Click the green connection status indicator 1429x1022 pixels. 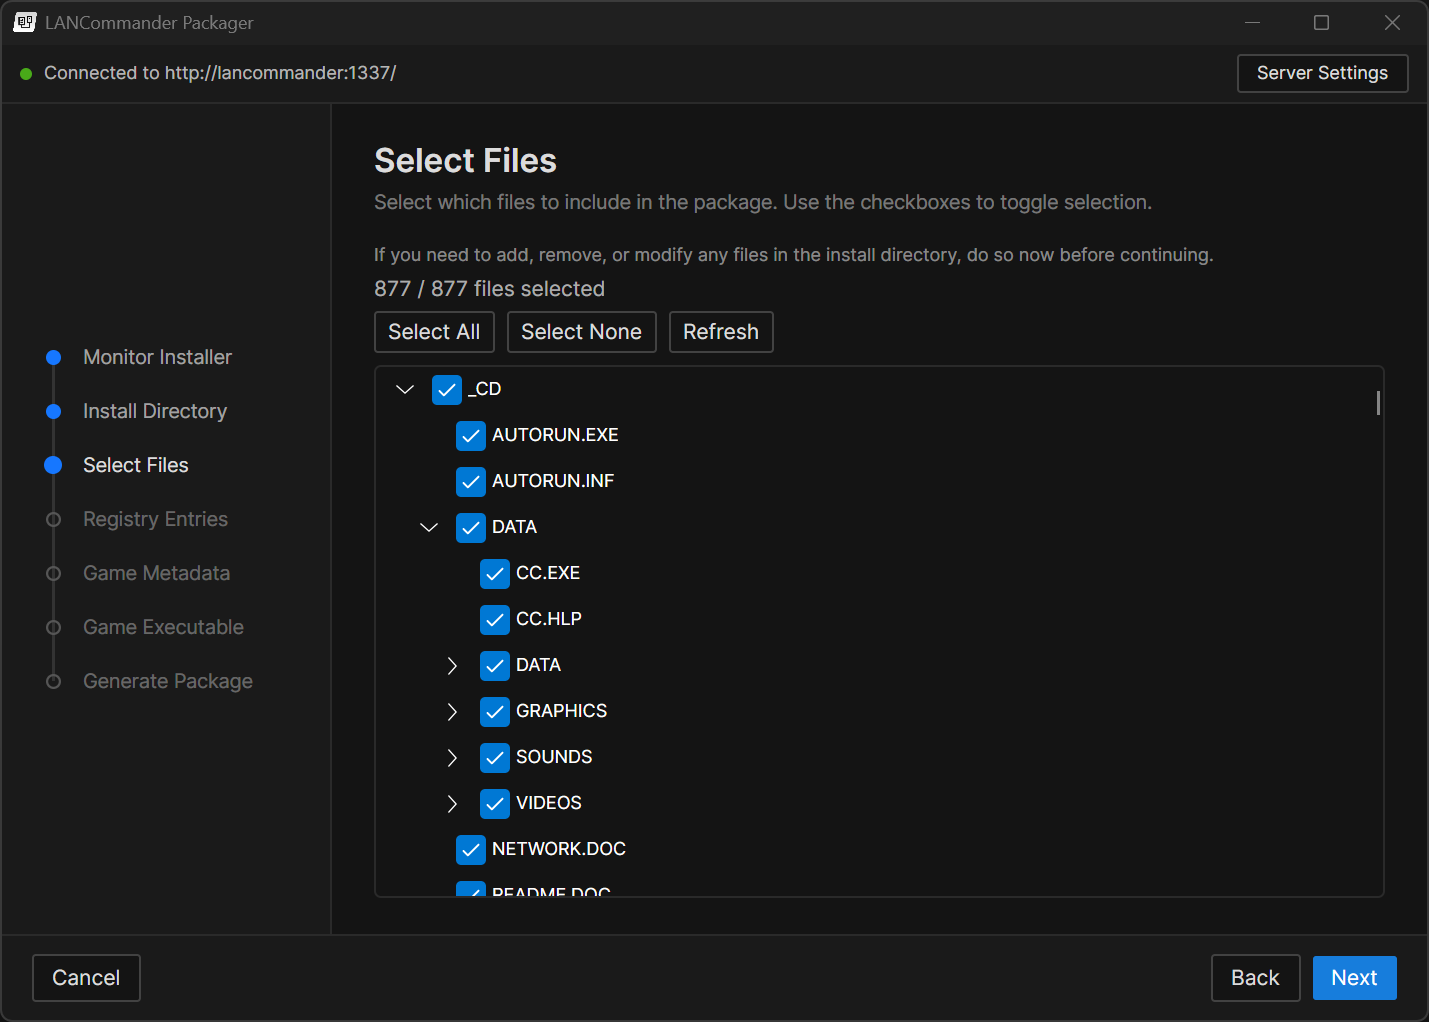click(x=26, y=74)
